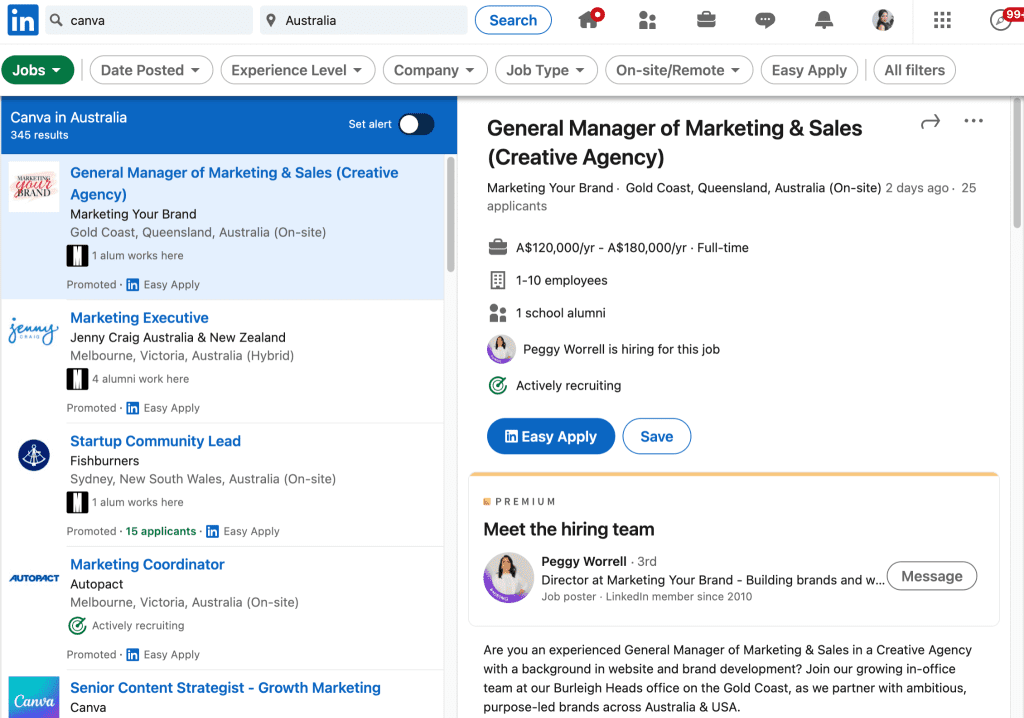Viewport: 1024px width, 718px height.
Task: Open the My Network icon
Action: (x=647, y=20)
